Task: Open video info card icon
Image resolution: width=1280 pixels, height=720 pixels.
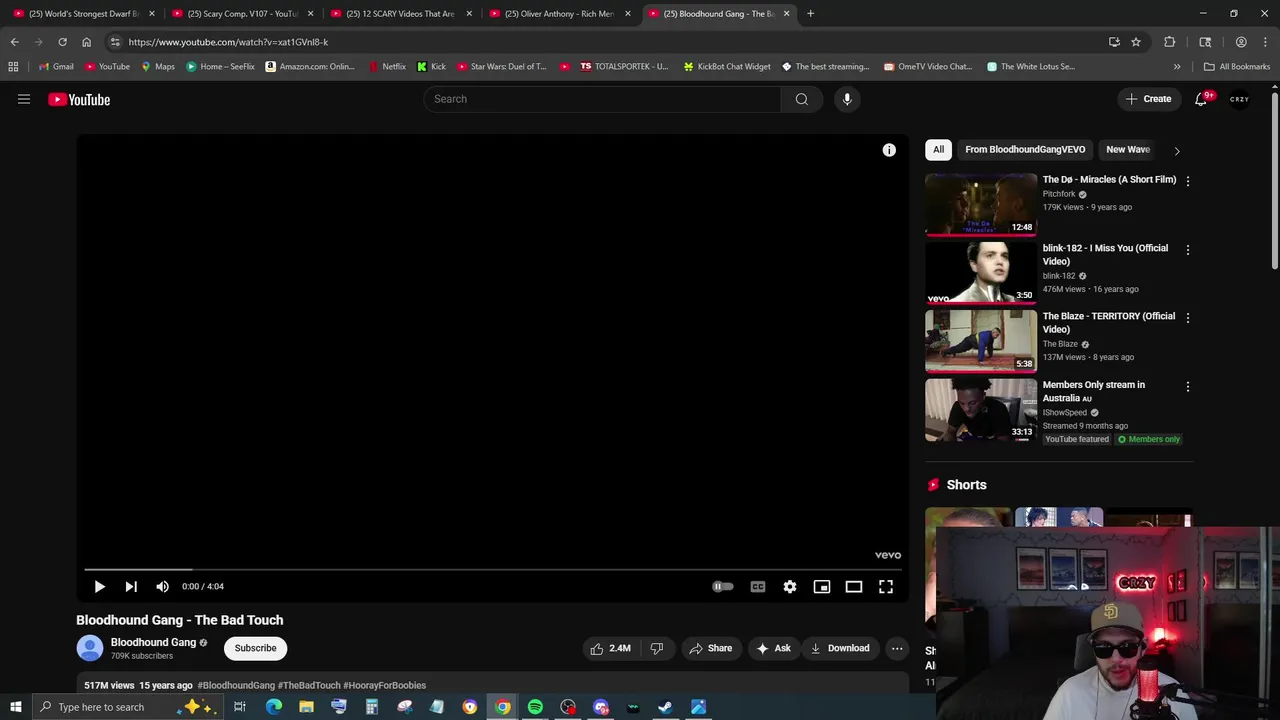Action: pos(889,150)
